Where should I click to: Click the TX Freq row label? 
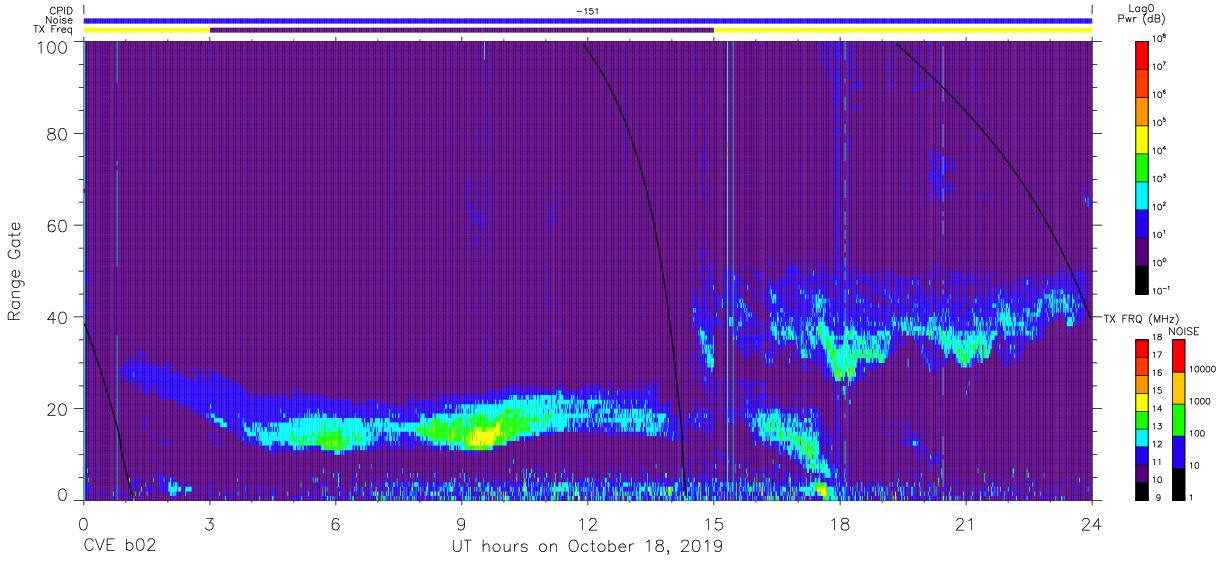[x=53, y=30]
